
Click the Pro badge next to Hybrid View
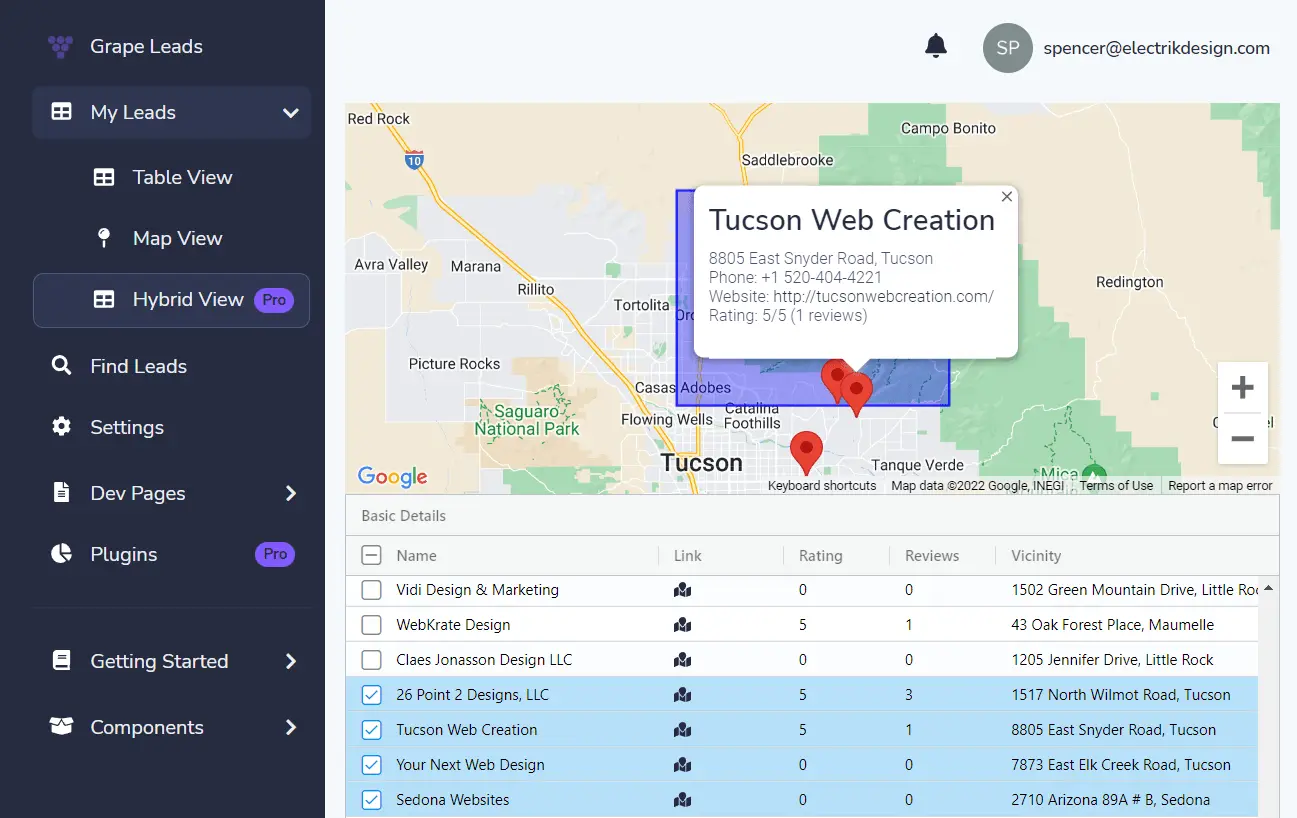pyautogui.click(x=274, y=300)
